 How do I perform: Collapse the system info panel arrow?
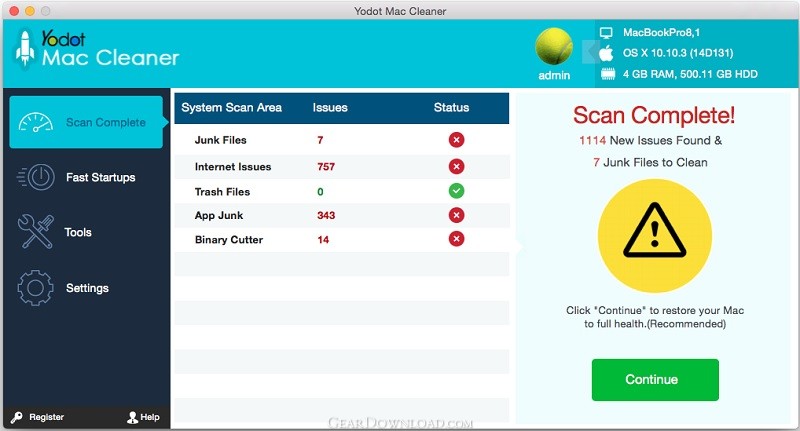pyautogui.click(x=587, y=48)
